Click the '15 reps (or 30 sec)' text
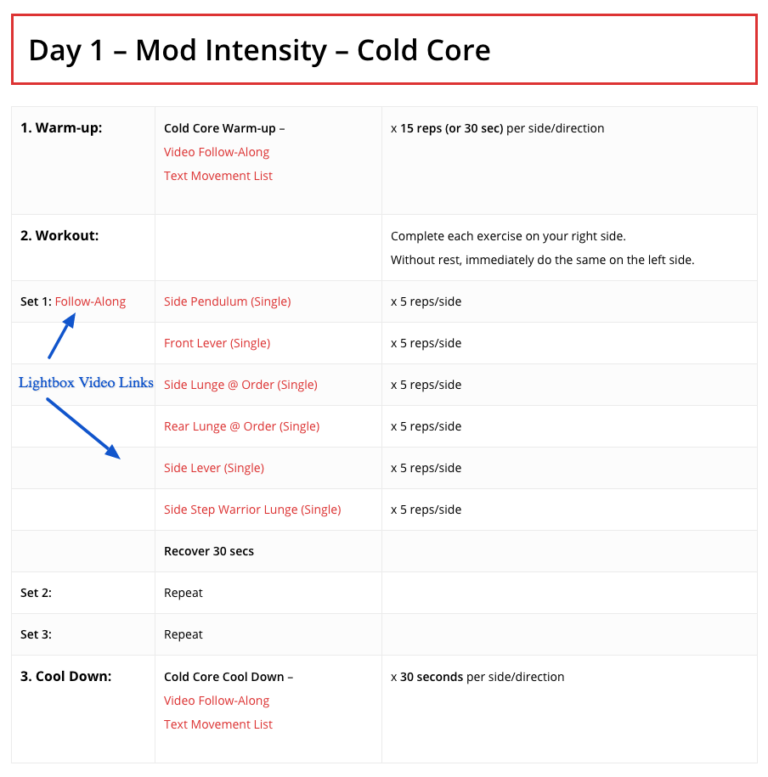 click(452, 128)
